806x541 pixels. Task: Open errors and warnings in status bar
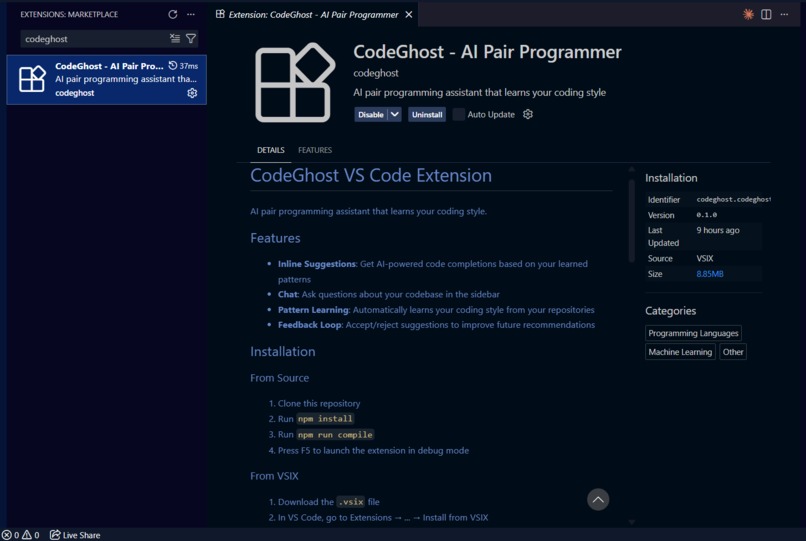pos(21,535)
